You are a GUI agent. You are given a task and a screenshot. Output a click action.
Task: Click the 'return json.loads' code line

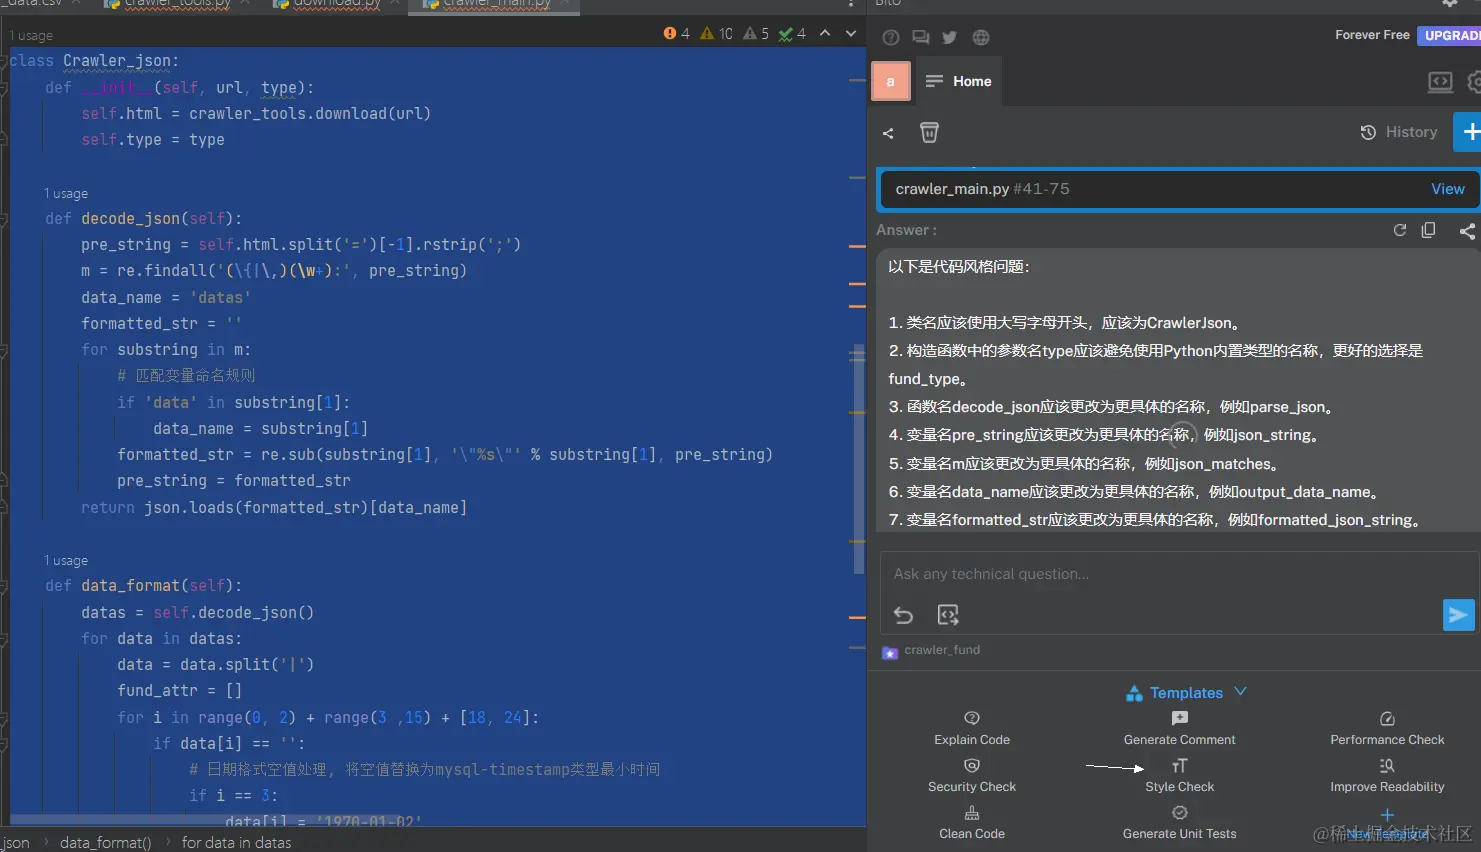(274, 508)
